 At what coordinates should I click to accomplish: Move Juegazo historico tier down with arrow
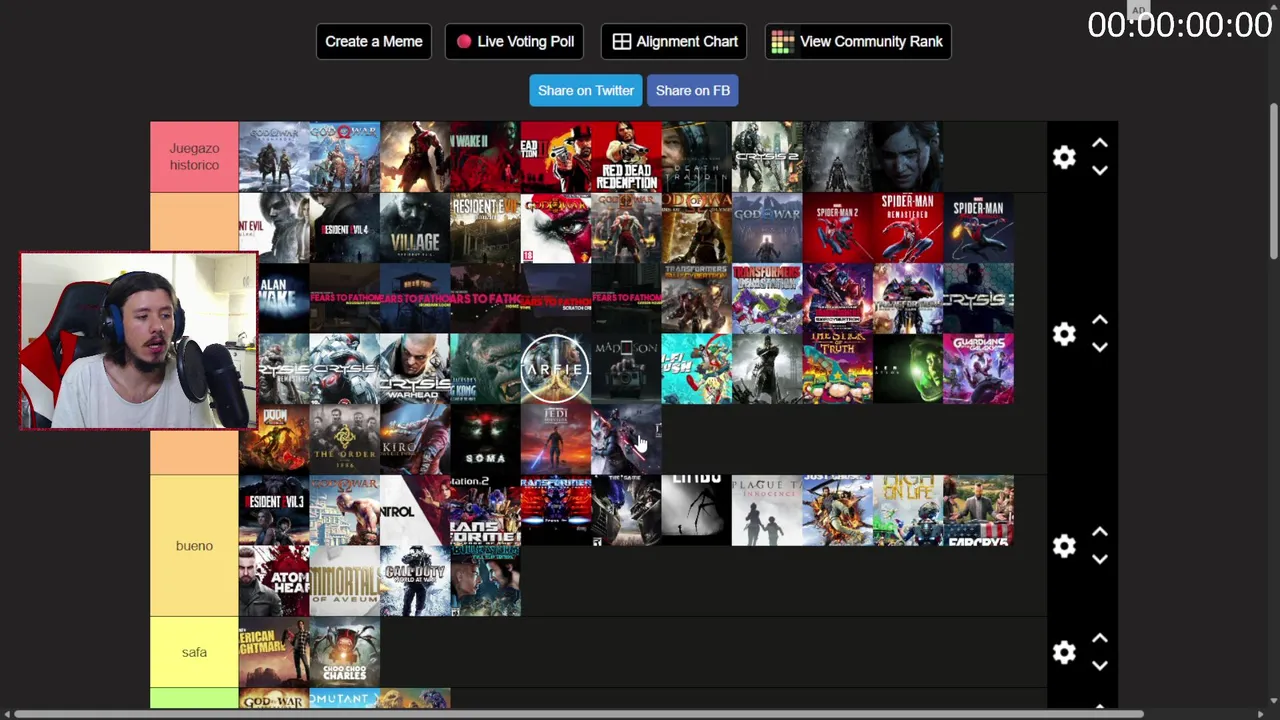point(1100,171)
